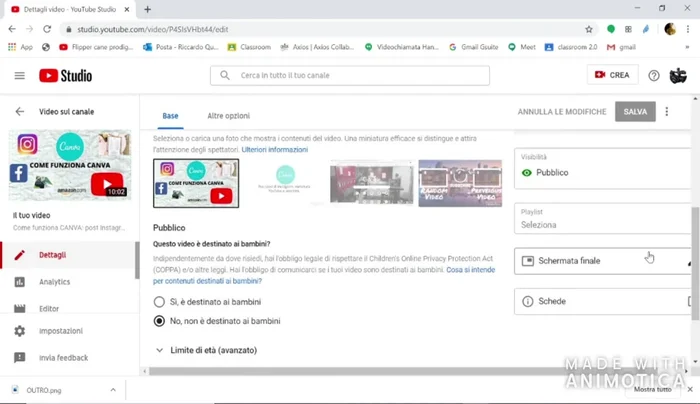Open the gmail bookmark

[621, 47]
